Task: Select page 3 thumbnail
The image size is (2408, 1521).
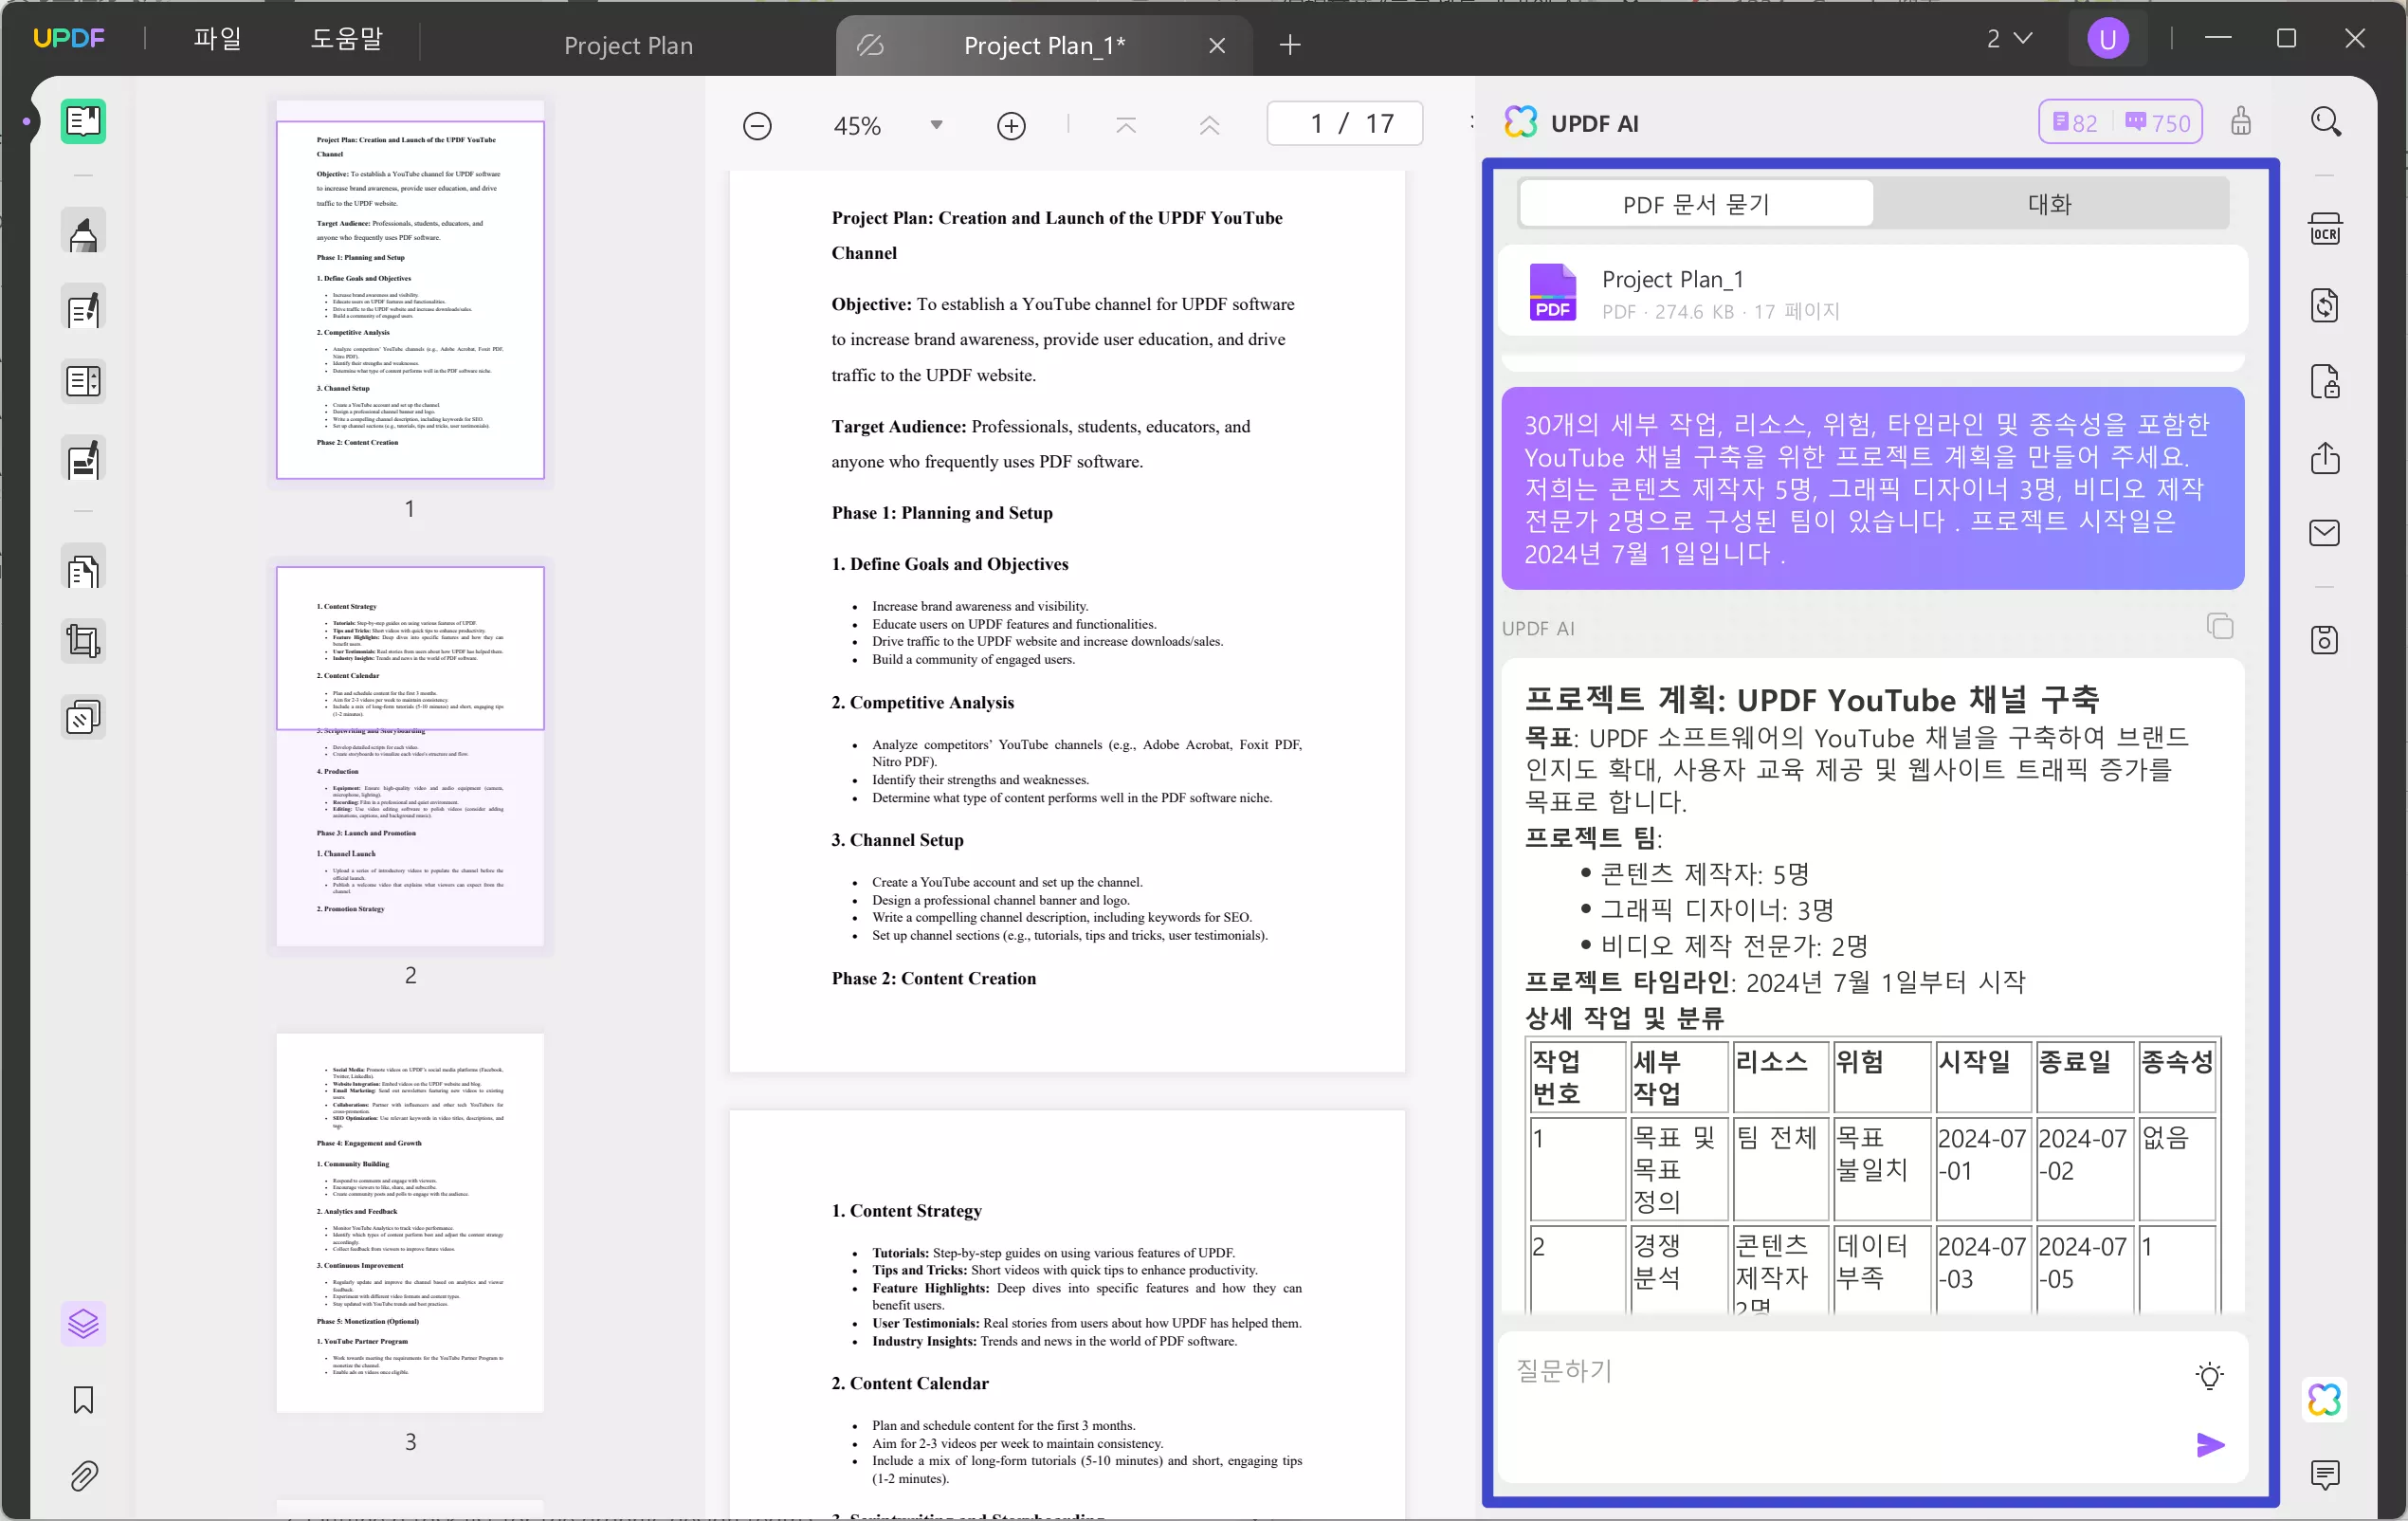Action: point(410,1222)
